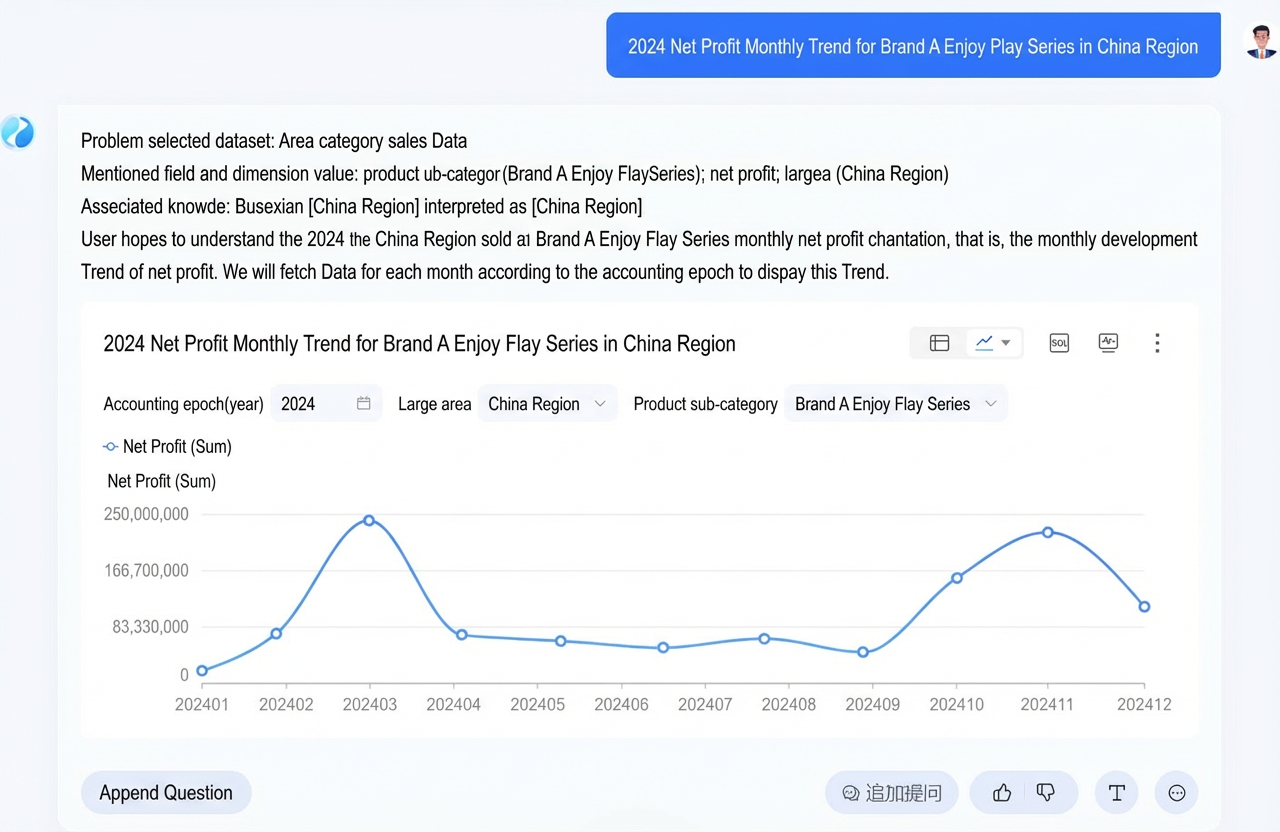
Task: Click the assistant logo icon
Action: point(18,132)
